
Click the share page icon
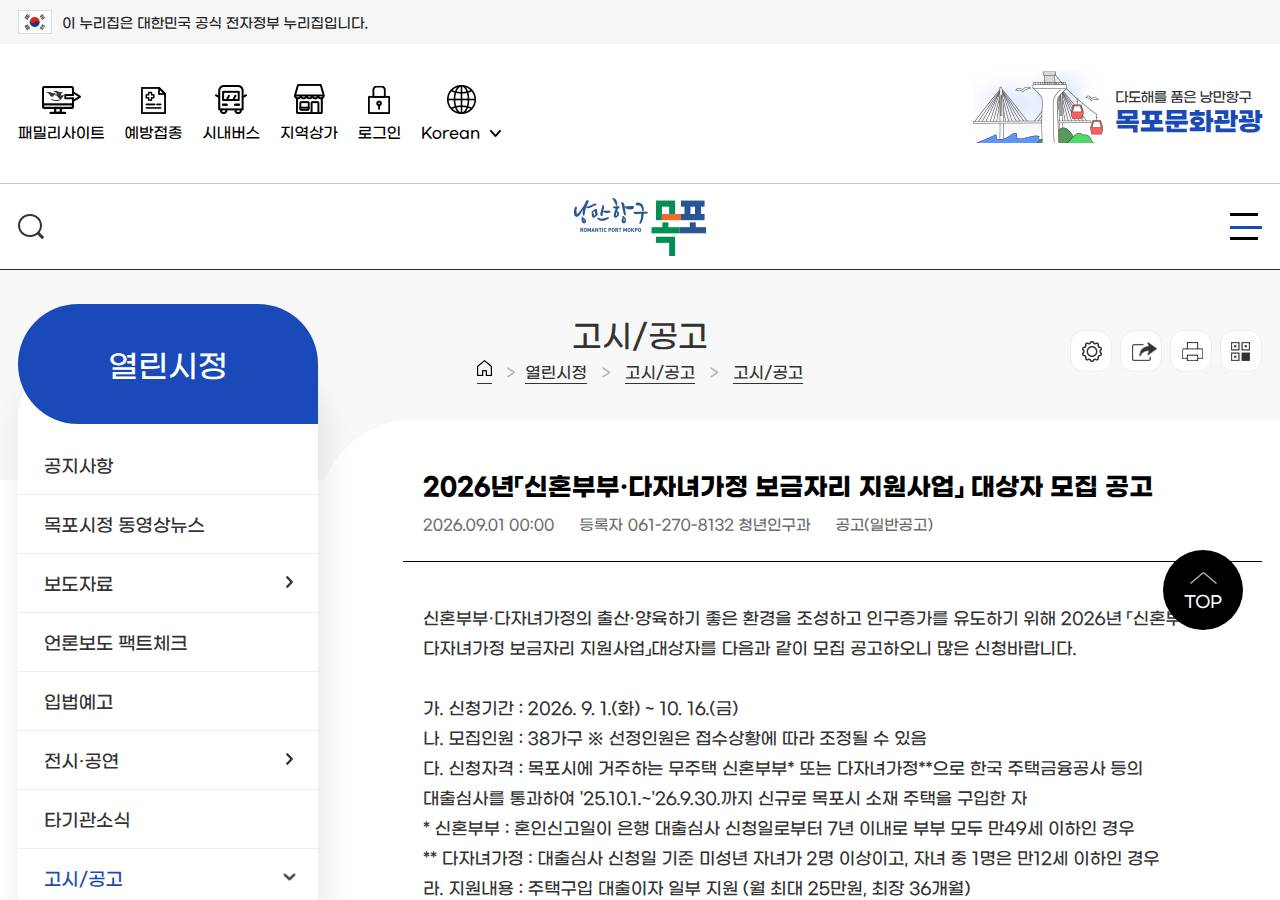[1142, 352]
